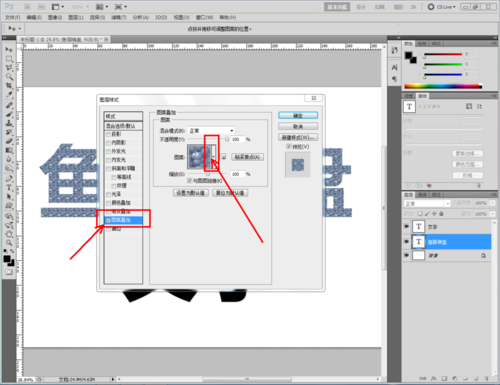This screenshot has height=385, width=500.
Task: Select the Horizontal Type tool
Action: (x=9, y=188)
